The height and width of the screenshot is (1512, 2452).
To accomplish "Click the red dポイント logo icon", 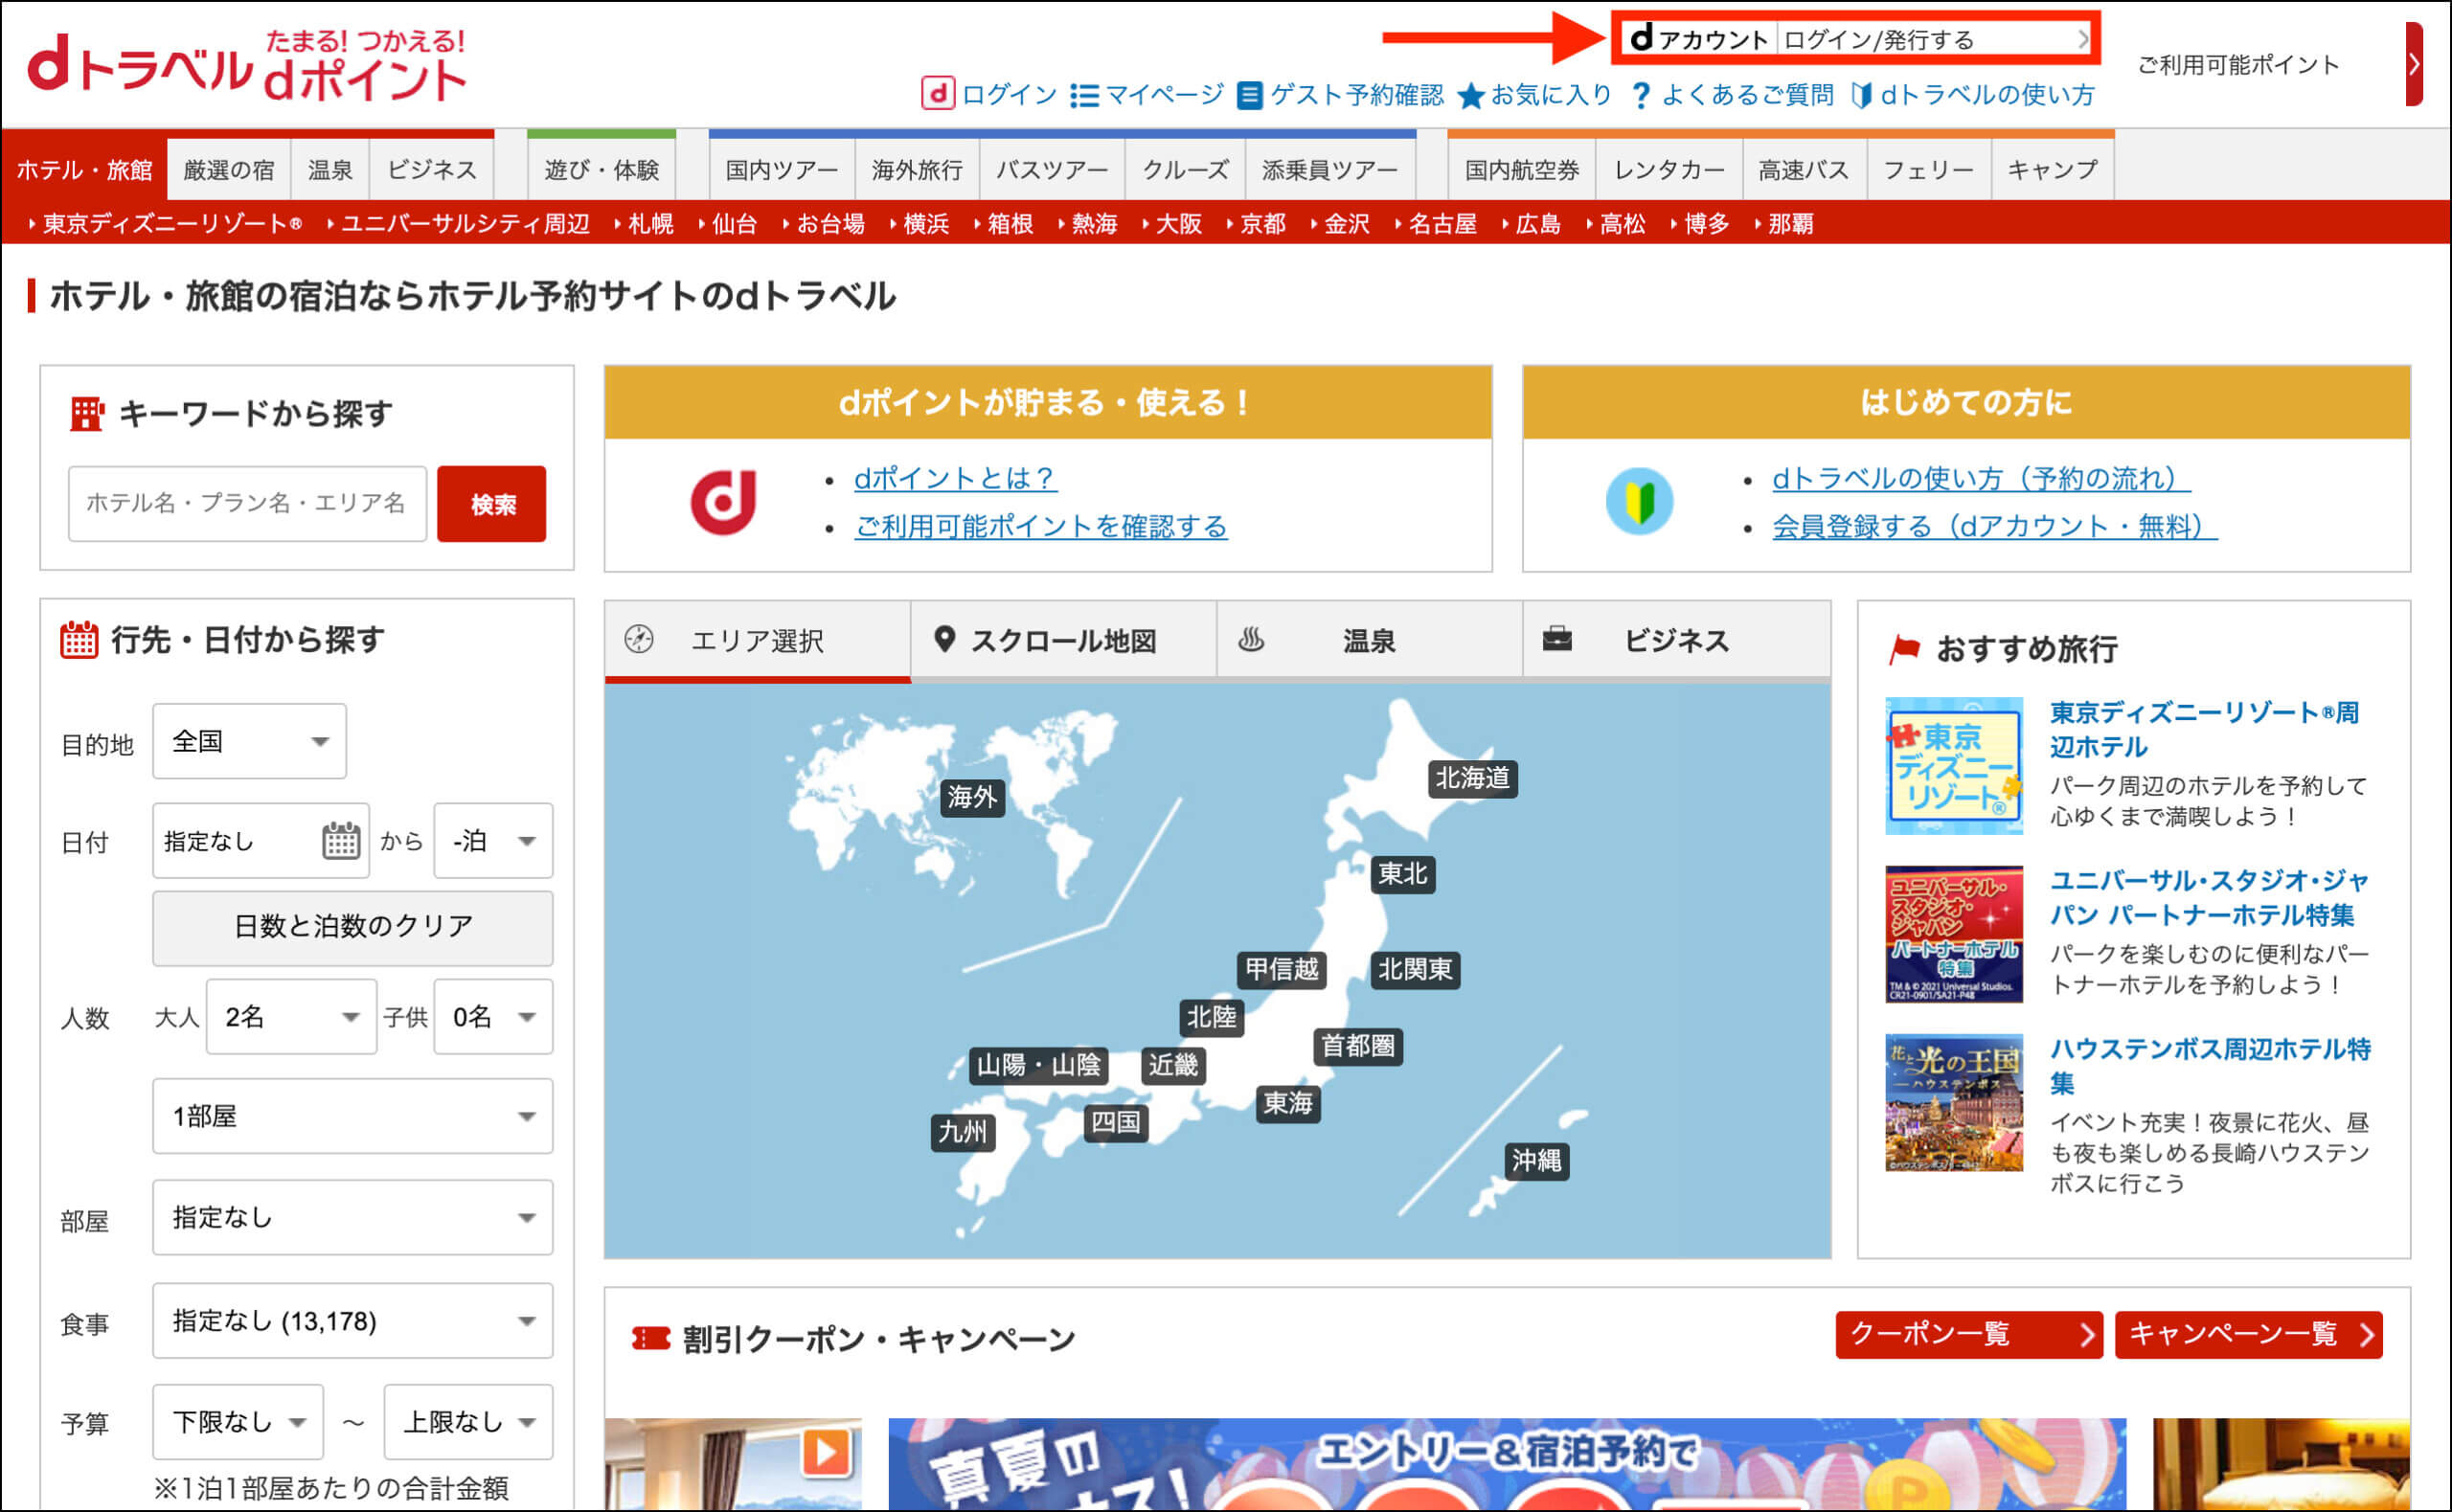I will (723, 502).
